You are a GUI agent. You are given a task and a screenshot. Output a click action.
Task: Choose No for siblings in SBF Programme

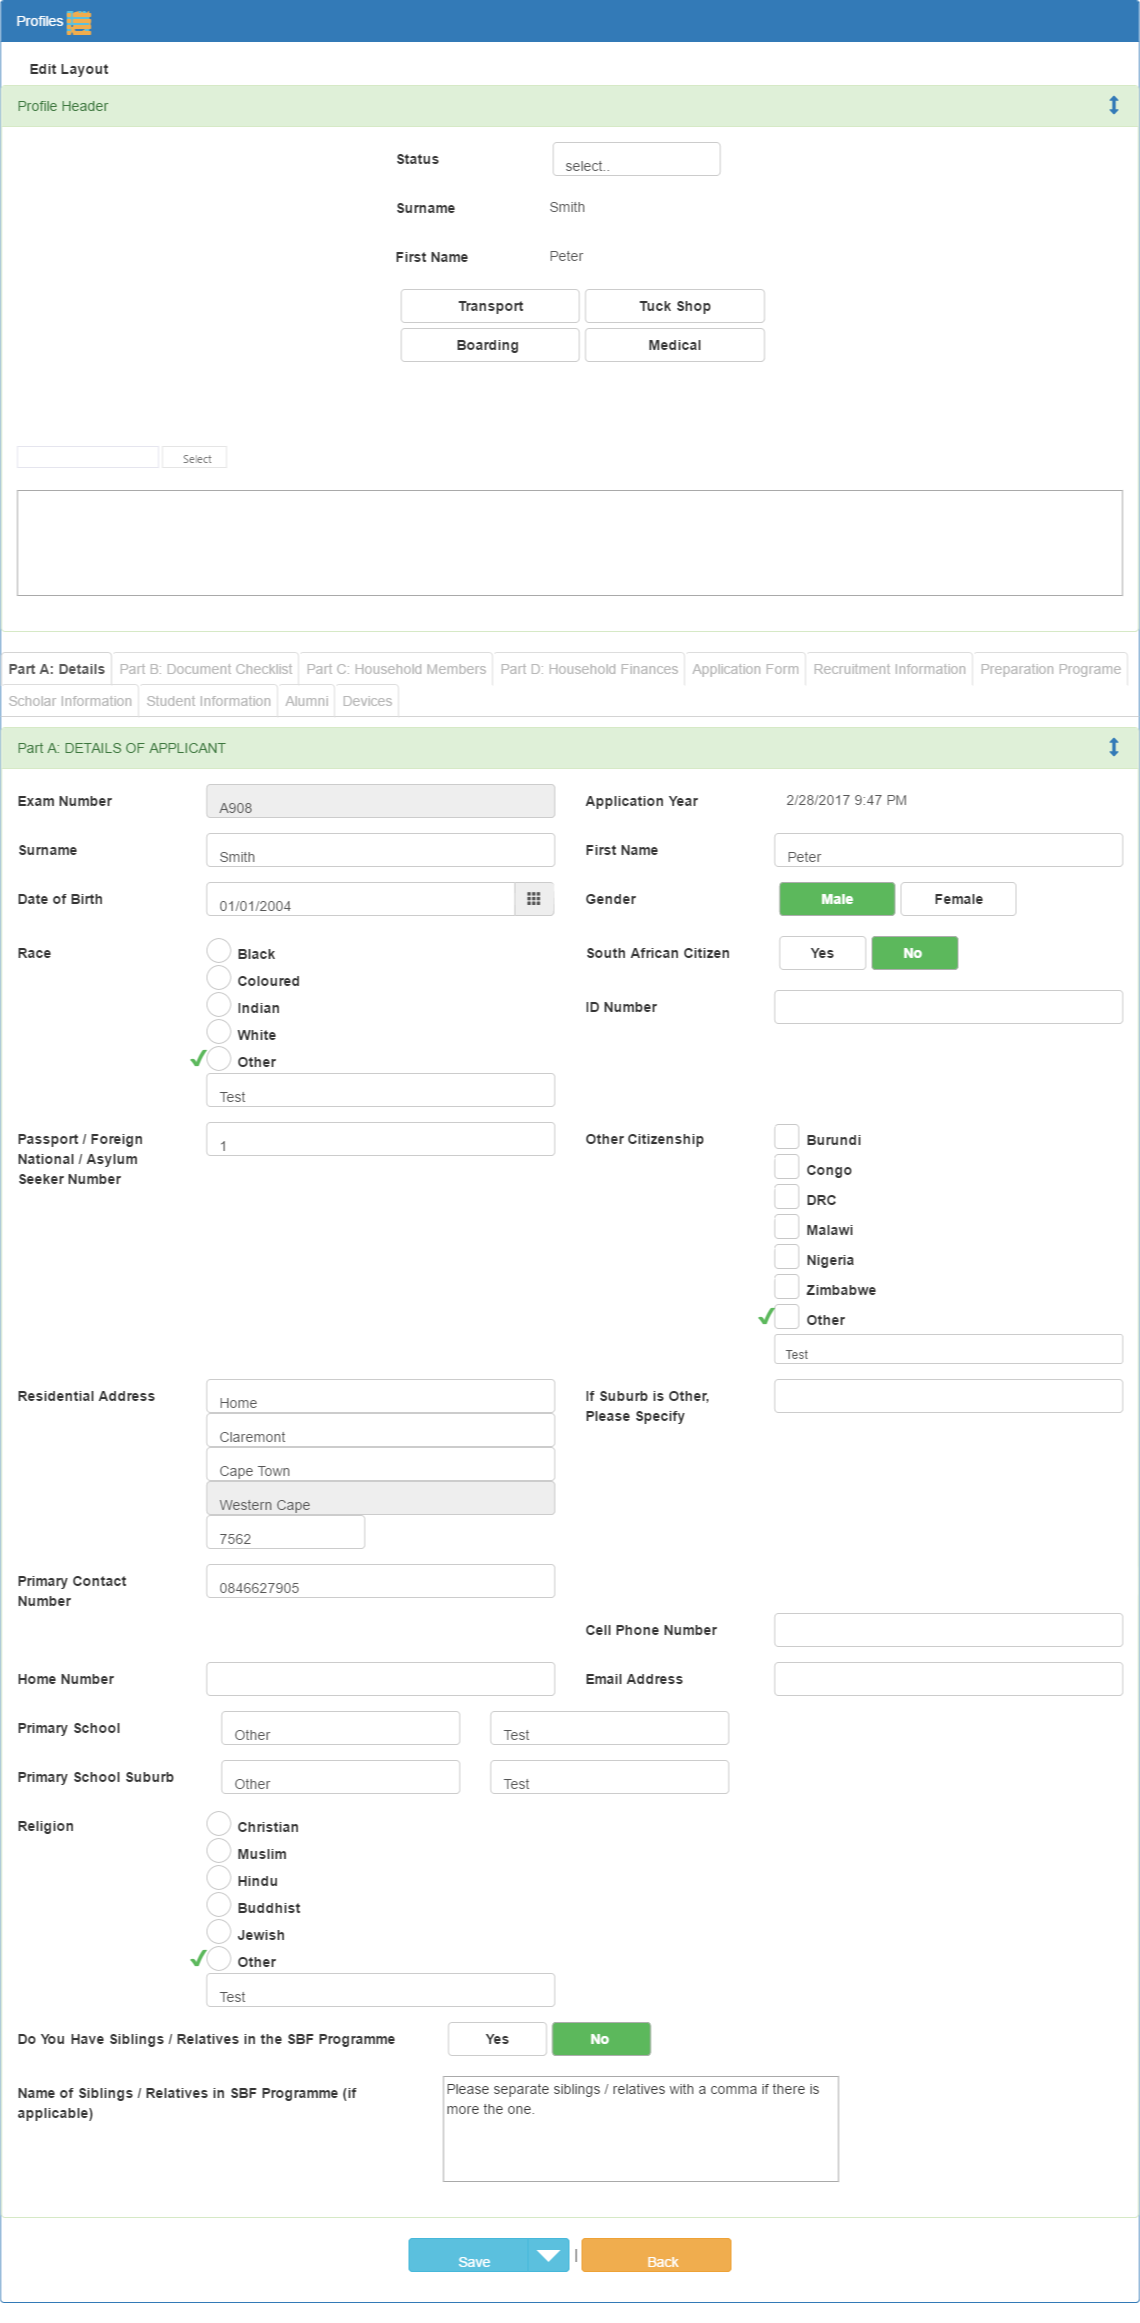(601, 2039)
